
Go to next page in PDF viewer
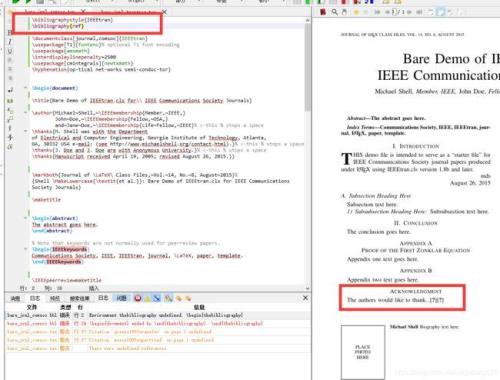point(409,12)
